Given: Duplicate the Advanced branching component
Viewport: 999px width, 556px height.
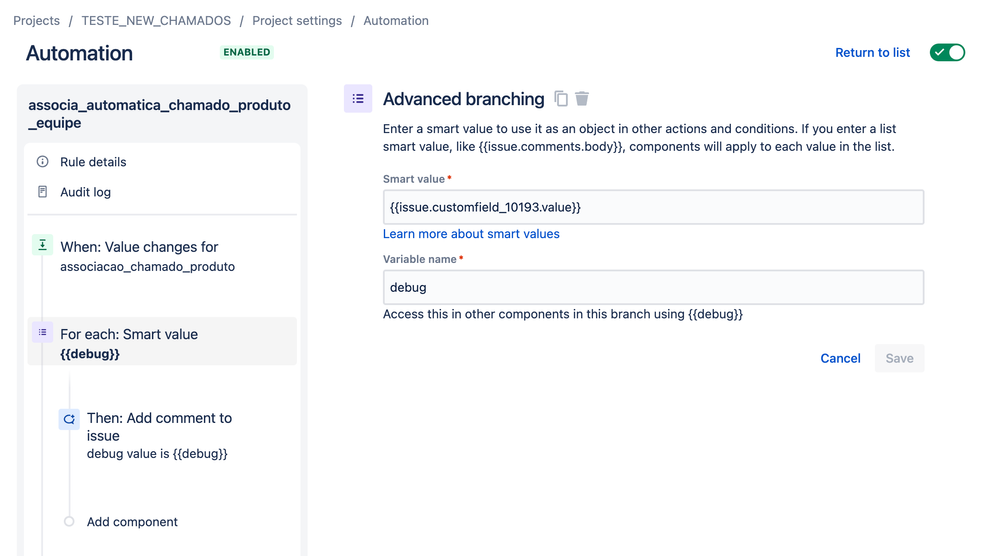Looking at the screenshot, I should tap(561, 99).
